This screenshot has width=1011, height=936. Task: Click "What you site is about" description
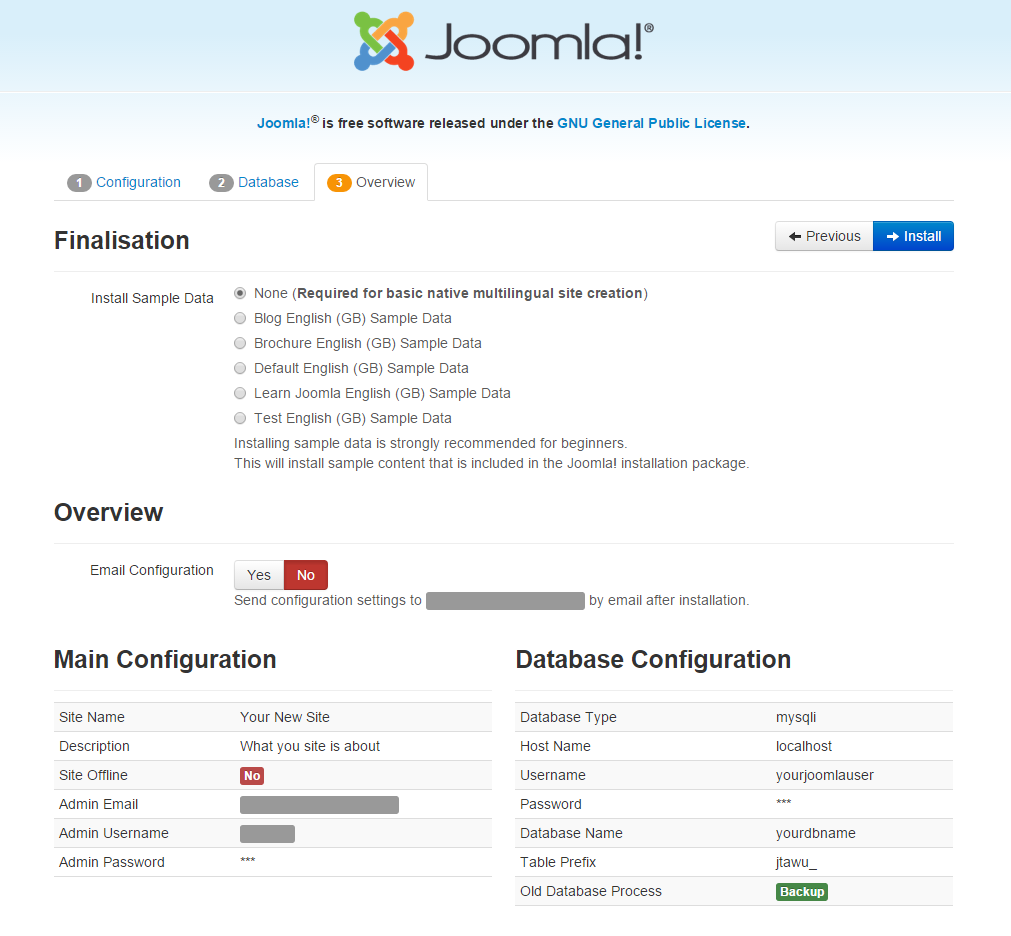click(310, 746)
